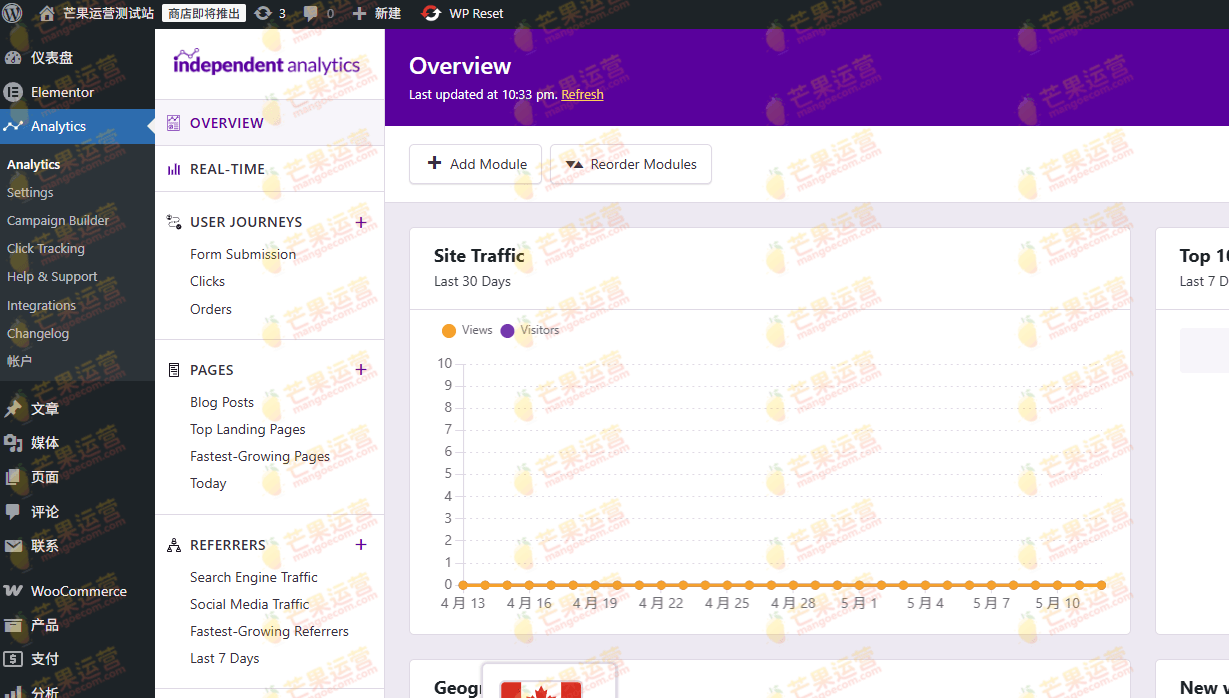Click the Pages section document icon
Screen dimensions: 1229x698
(x=173, y=370)
